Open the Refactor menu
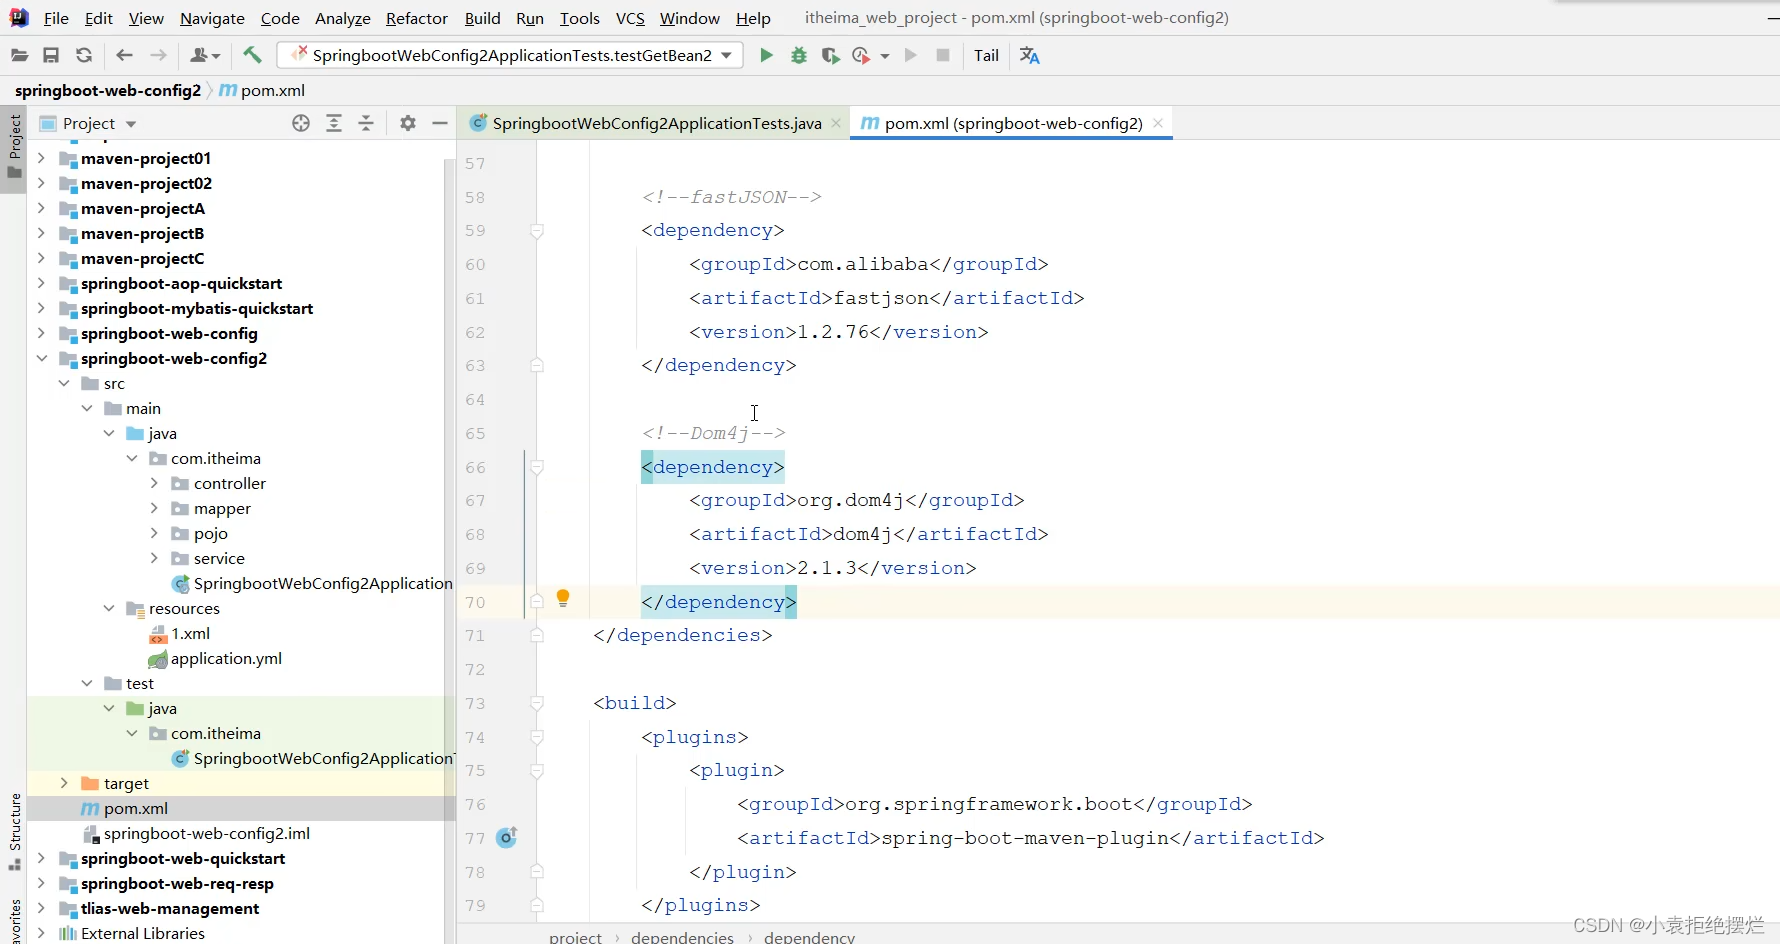The height and width of the screenshot is (944, 1780). (416, 18)
